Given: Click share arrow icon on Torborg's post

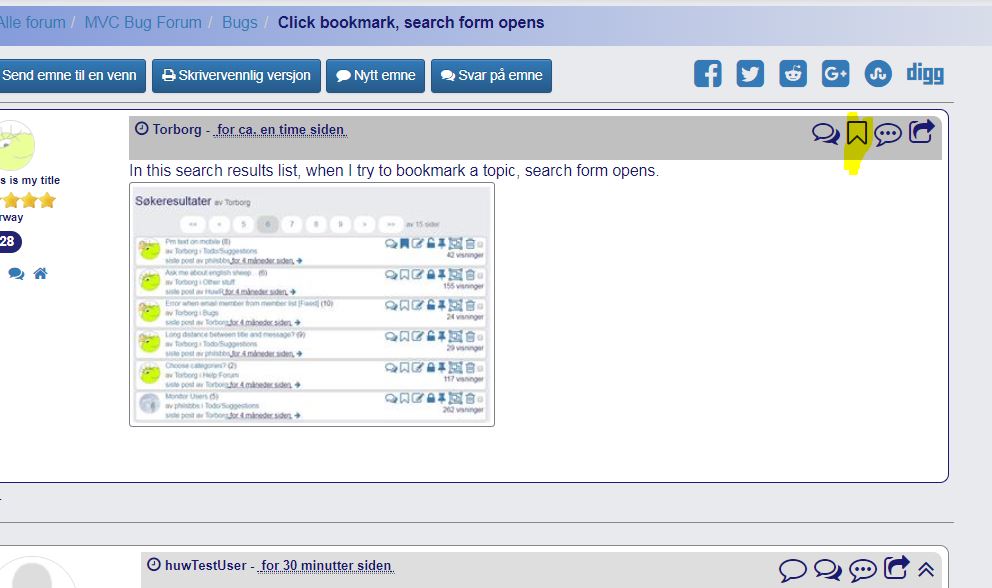Looking at the screenshot, I should [921, 132].
